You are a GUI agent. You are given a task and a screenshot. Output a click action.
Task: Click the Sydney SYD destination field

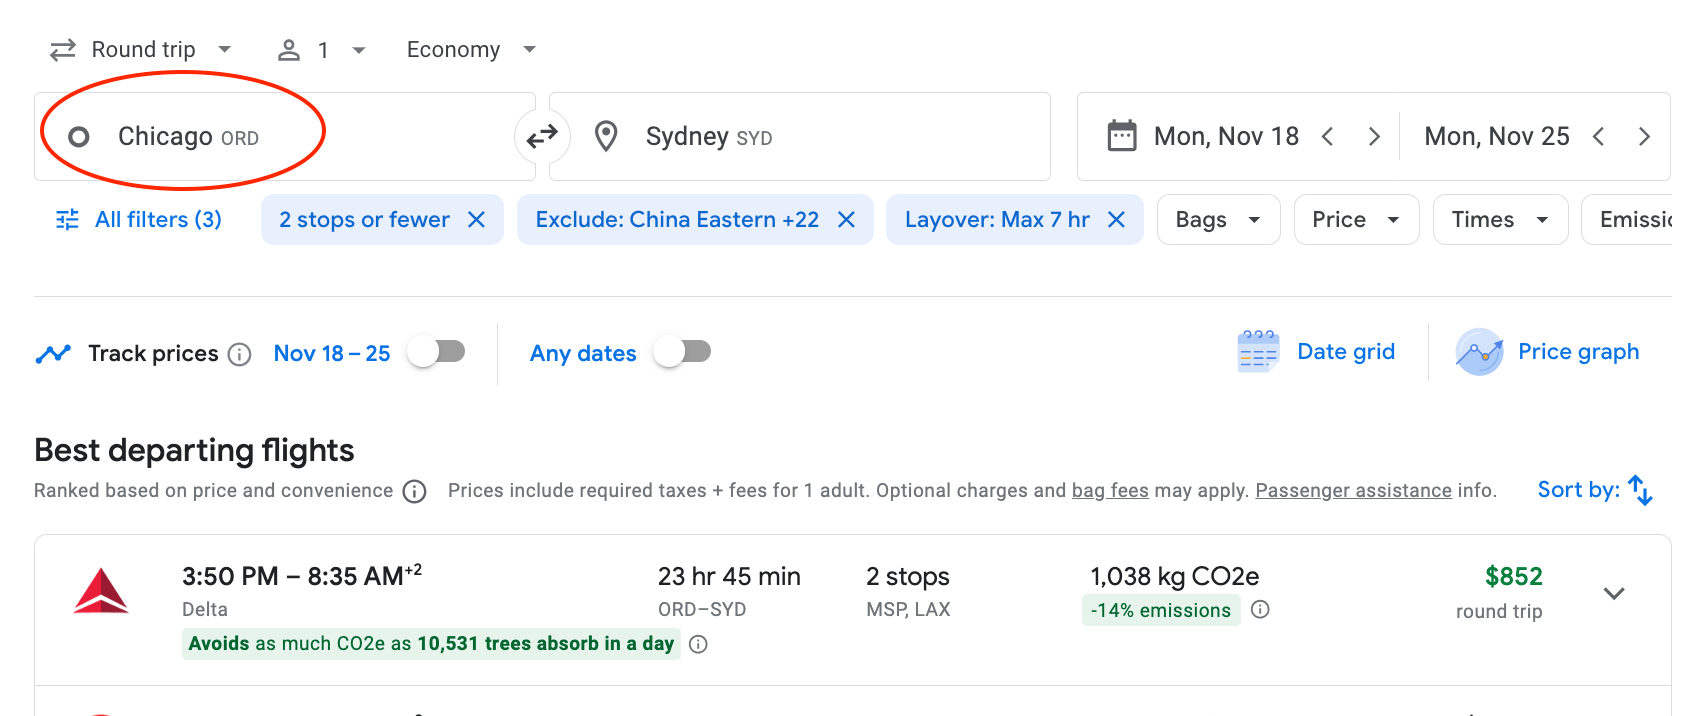pyautogui.click(x=800, y=136)
